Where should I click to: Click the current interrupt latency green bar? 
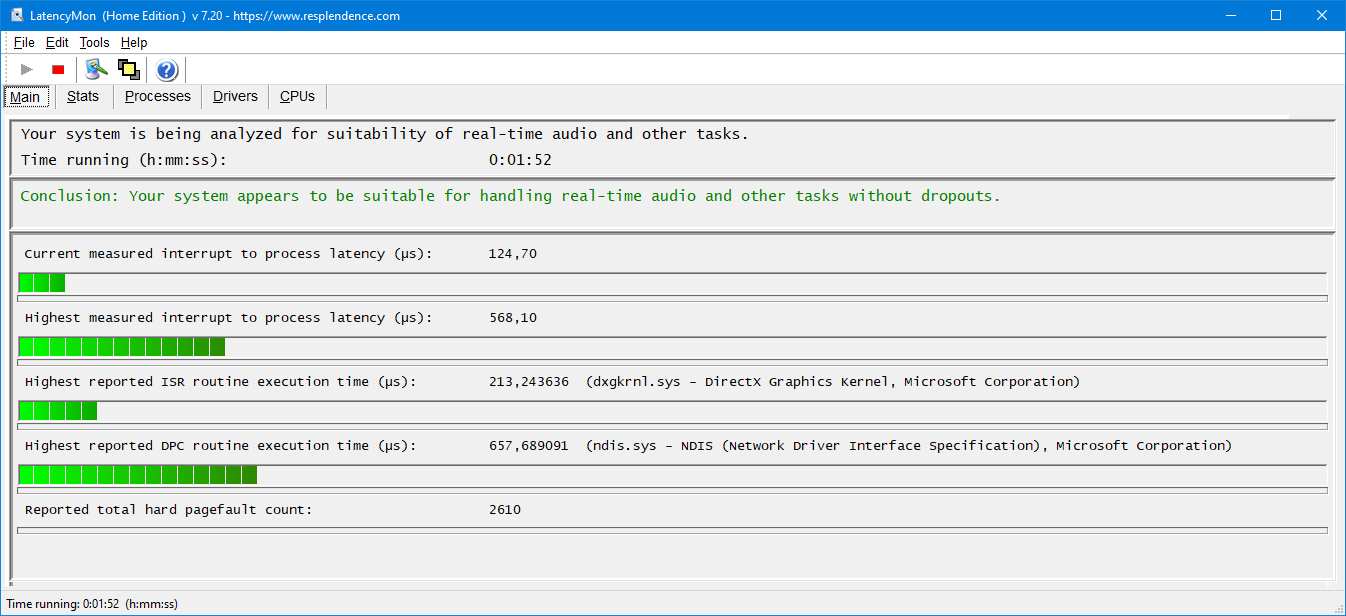(42, 283)
